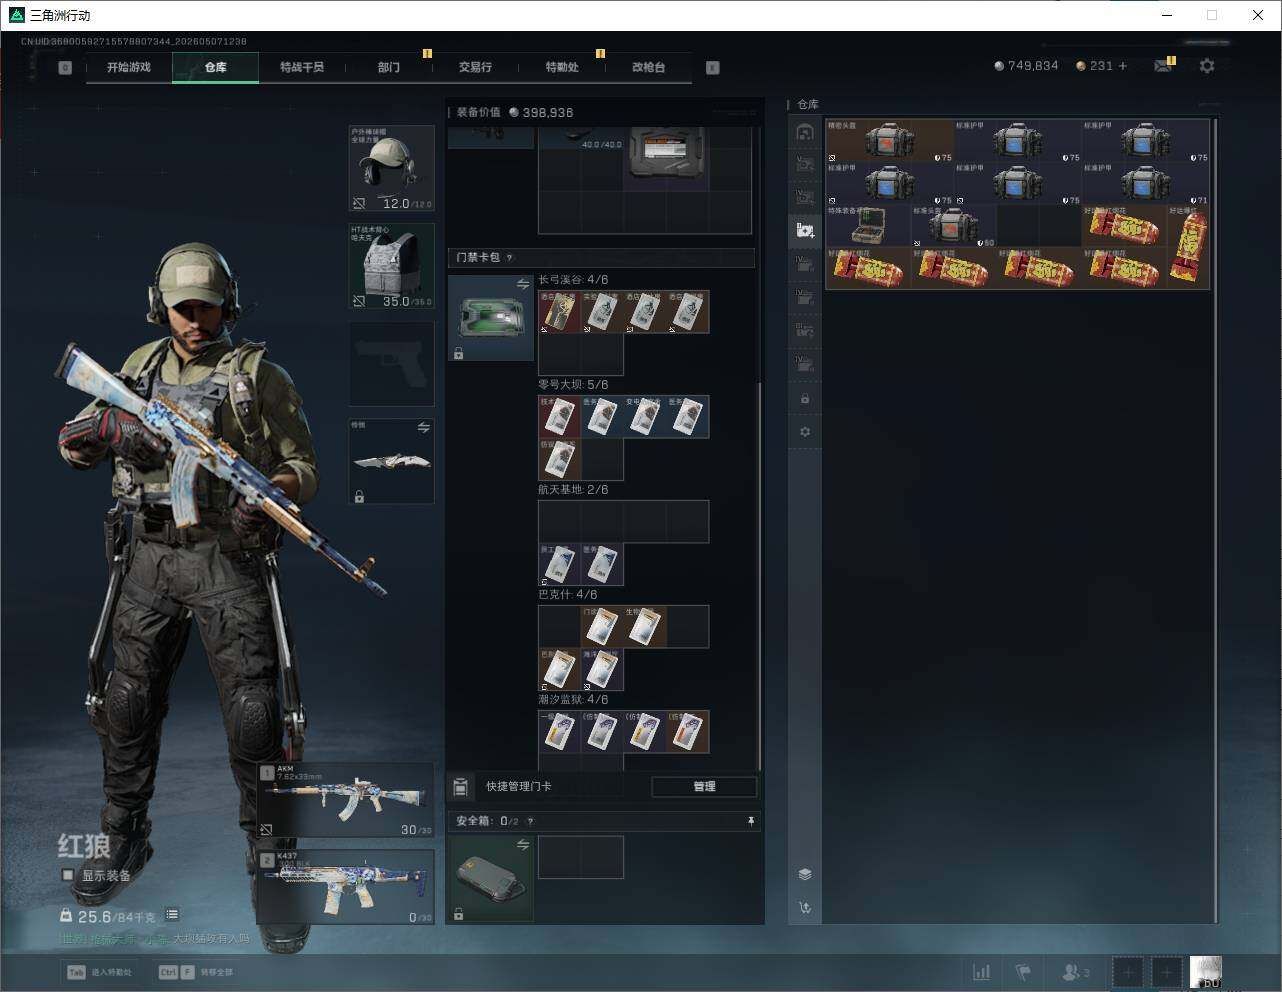Image resolution: width=1282 pixels, height=992 pixels.
Task: Click the world chat message line
Action: tap(154, 939)
